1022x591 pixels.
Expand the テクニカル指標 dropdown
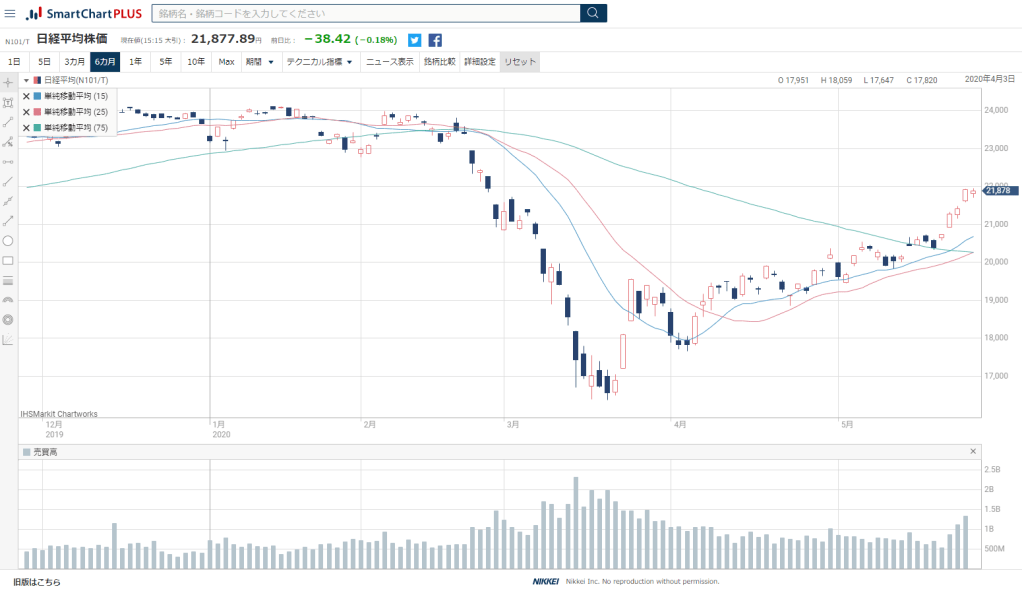click(319, 62)
